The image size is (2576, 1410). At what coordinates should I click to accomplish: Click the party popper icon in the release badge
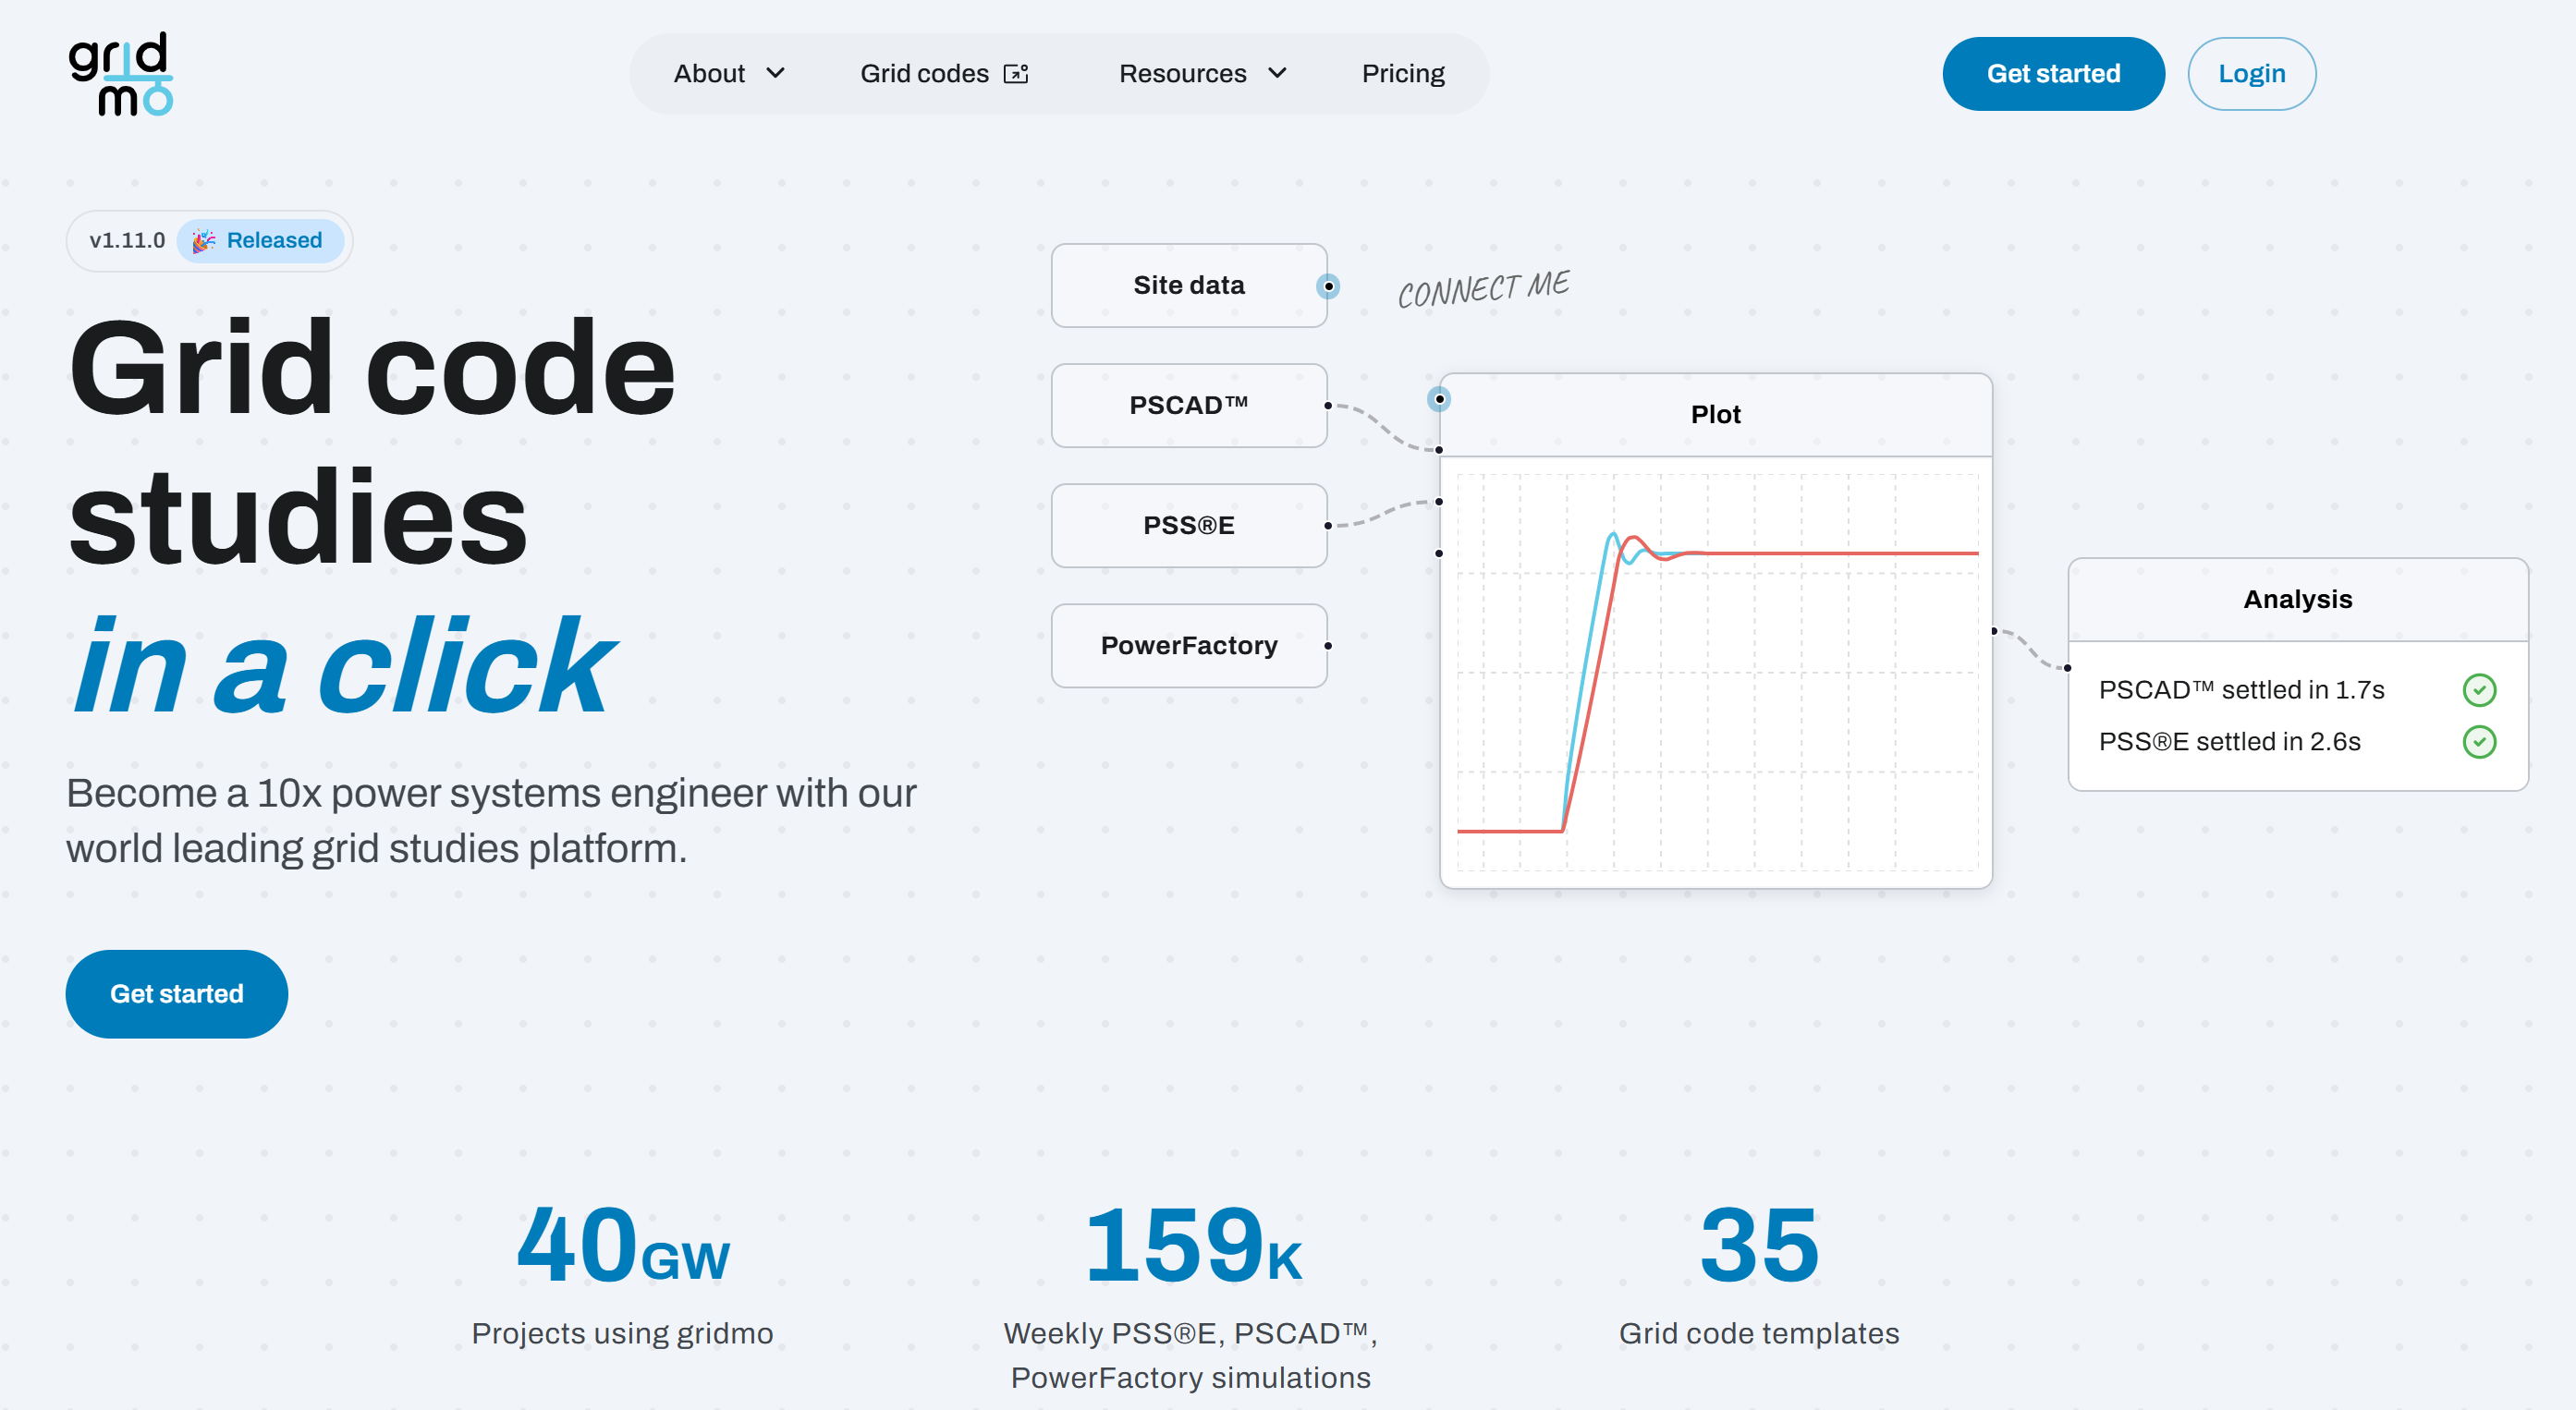(204, 240)
